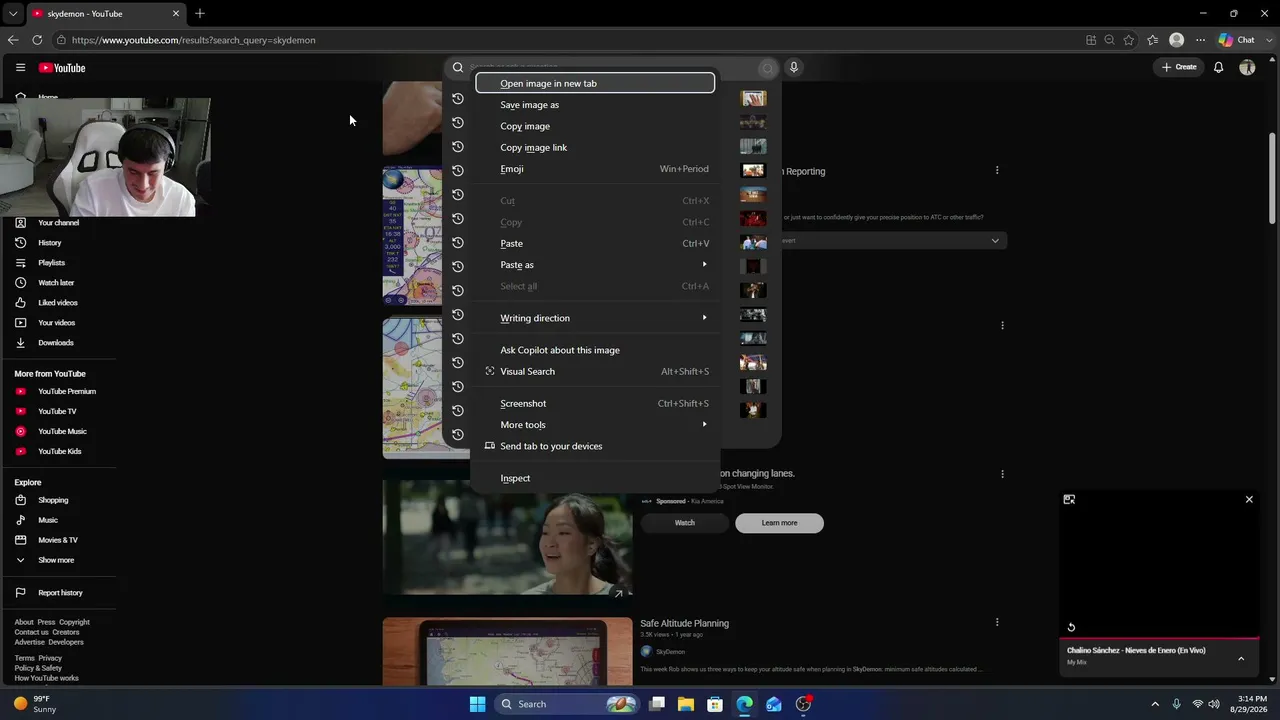Open YouTube notifications bell
Viewport: 1280px width, 720px height.
[1218, 67]
